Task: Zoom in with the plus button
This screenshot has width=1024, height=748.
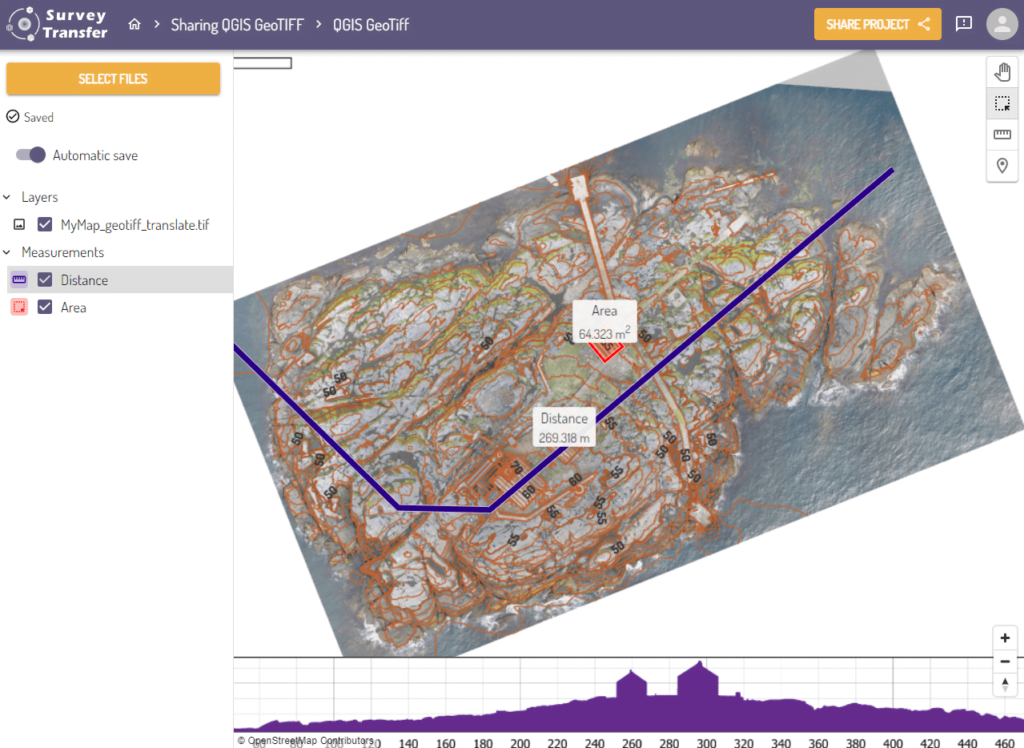Action: coord(1005,638)
